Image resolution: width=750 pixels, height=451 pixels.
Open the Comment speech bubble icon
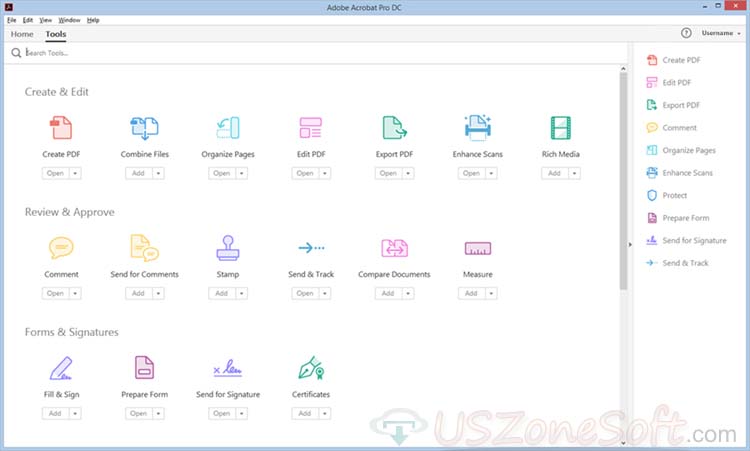tap(61, 247)
